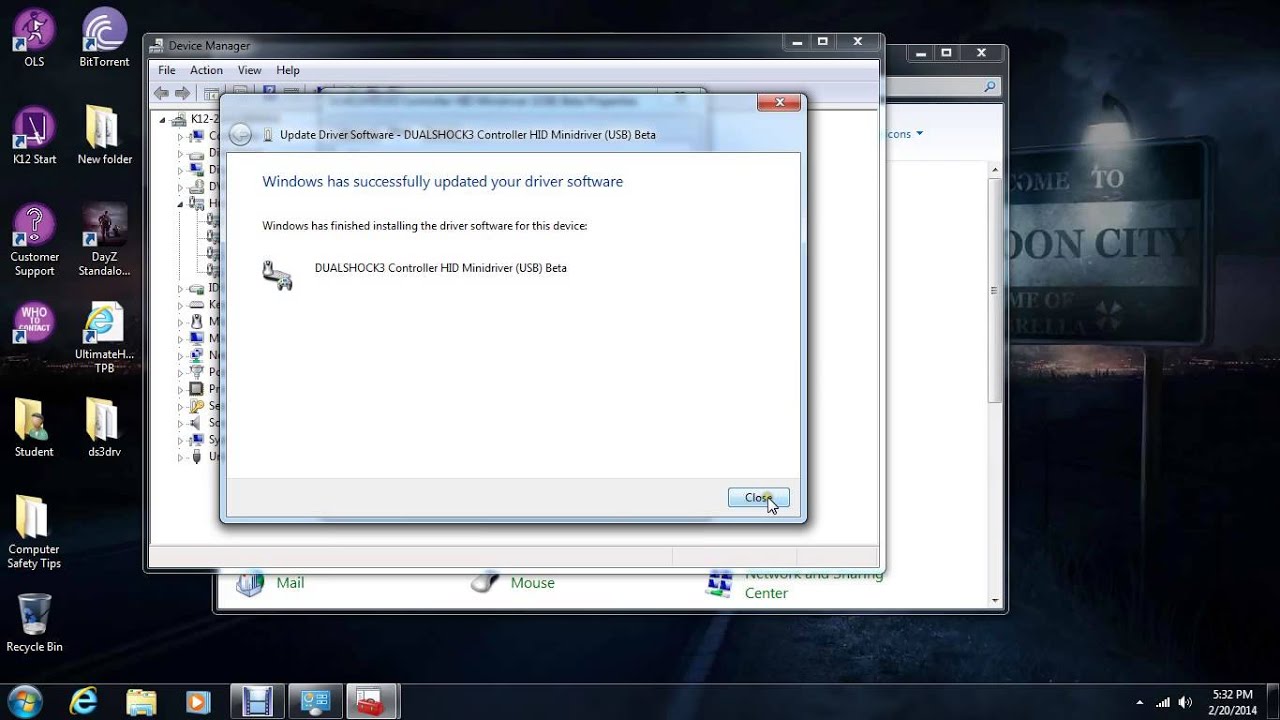Click the back arrow in the Update Driver dialog
Viewport: 1280px width, 720px height.
240,134
